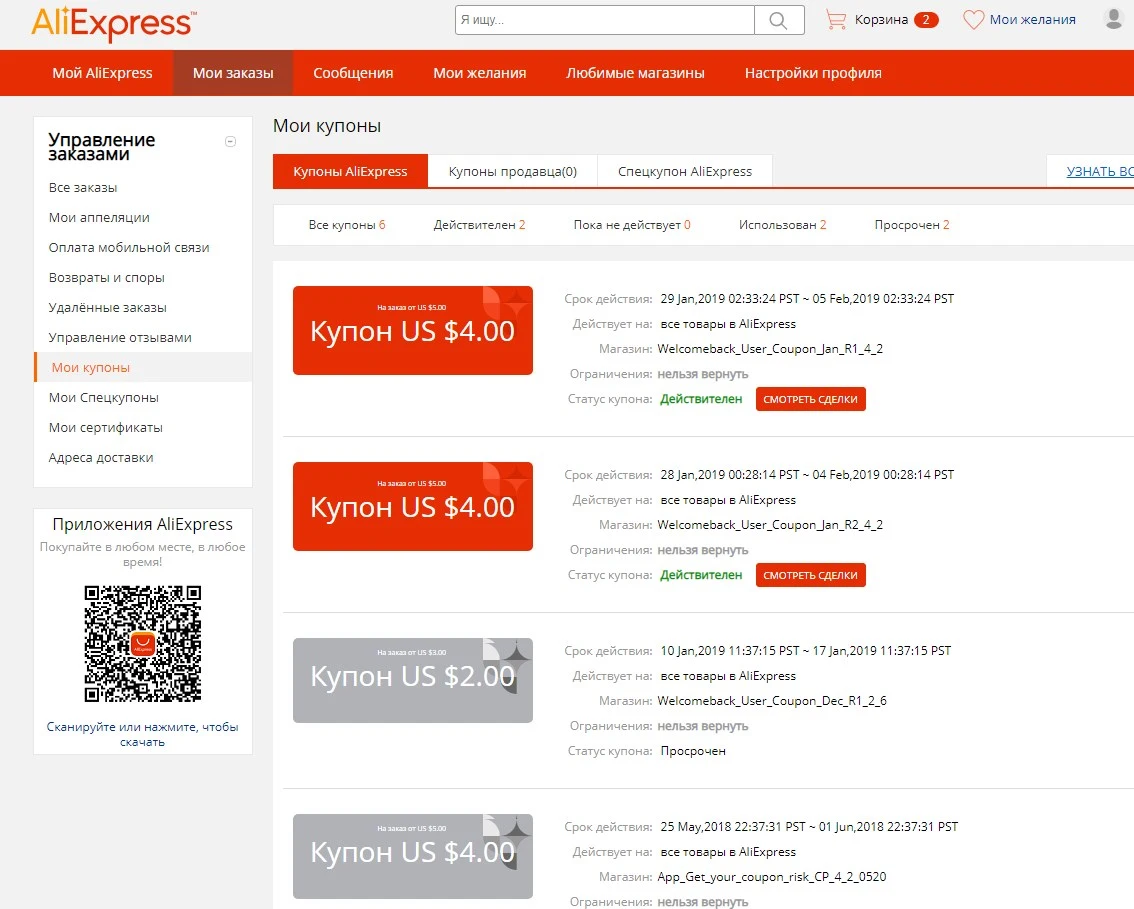The width and height of the screenshot is (1134, 909).
Task: Click Действителен status of Jan_R1_4_2 coupon
Action: pos(701,399)
